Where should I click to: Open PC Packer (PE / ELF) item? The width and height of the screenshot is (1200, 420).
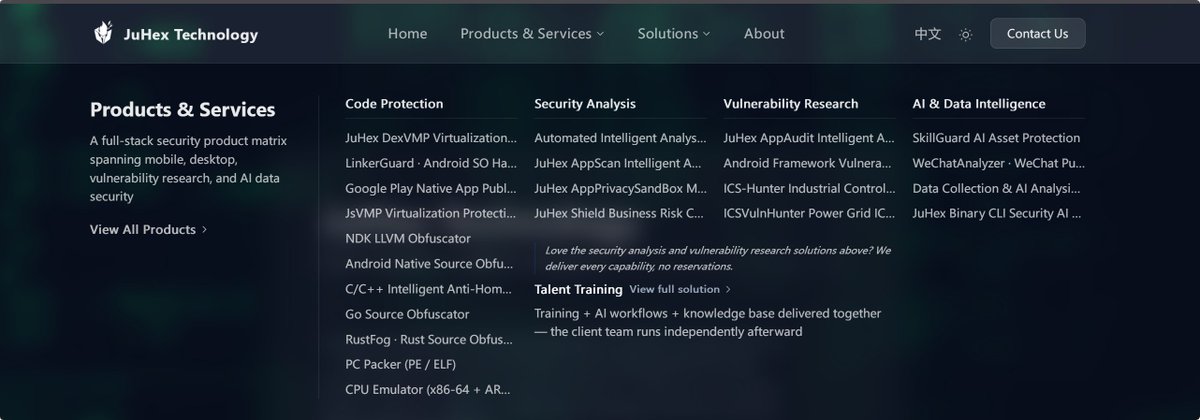click(x=402, y=364)
